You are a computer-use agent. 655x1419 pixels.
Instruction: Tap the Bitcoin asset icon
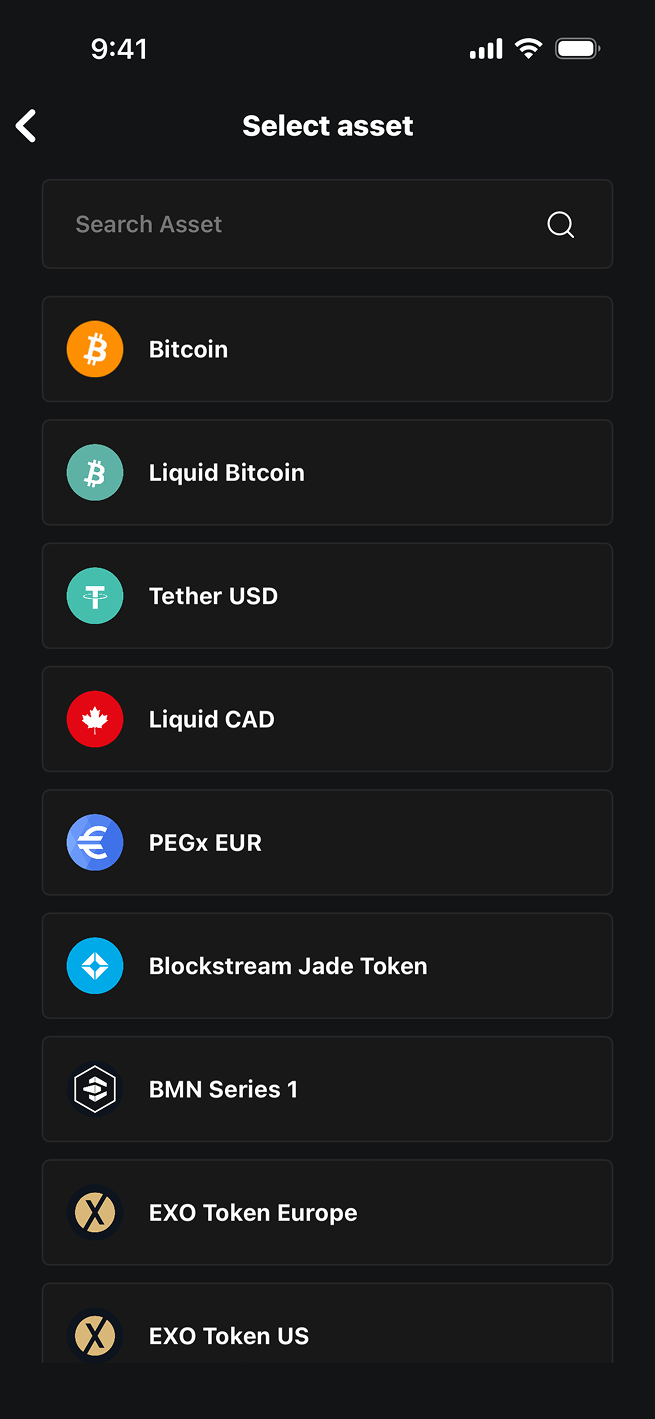coord(94,348)
